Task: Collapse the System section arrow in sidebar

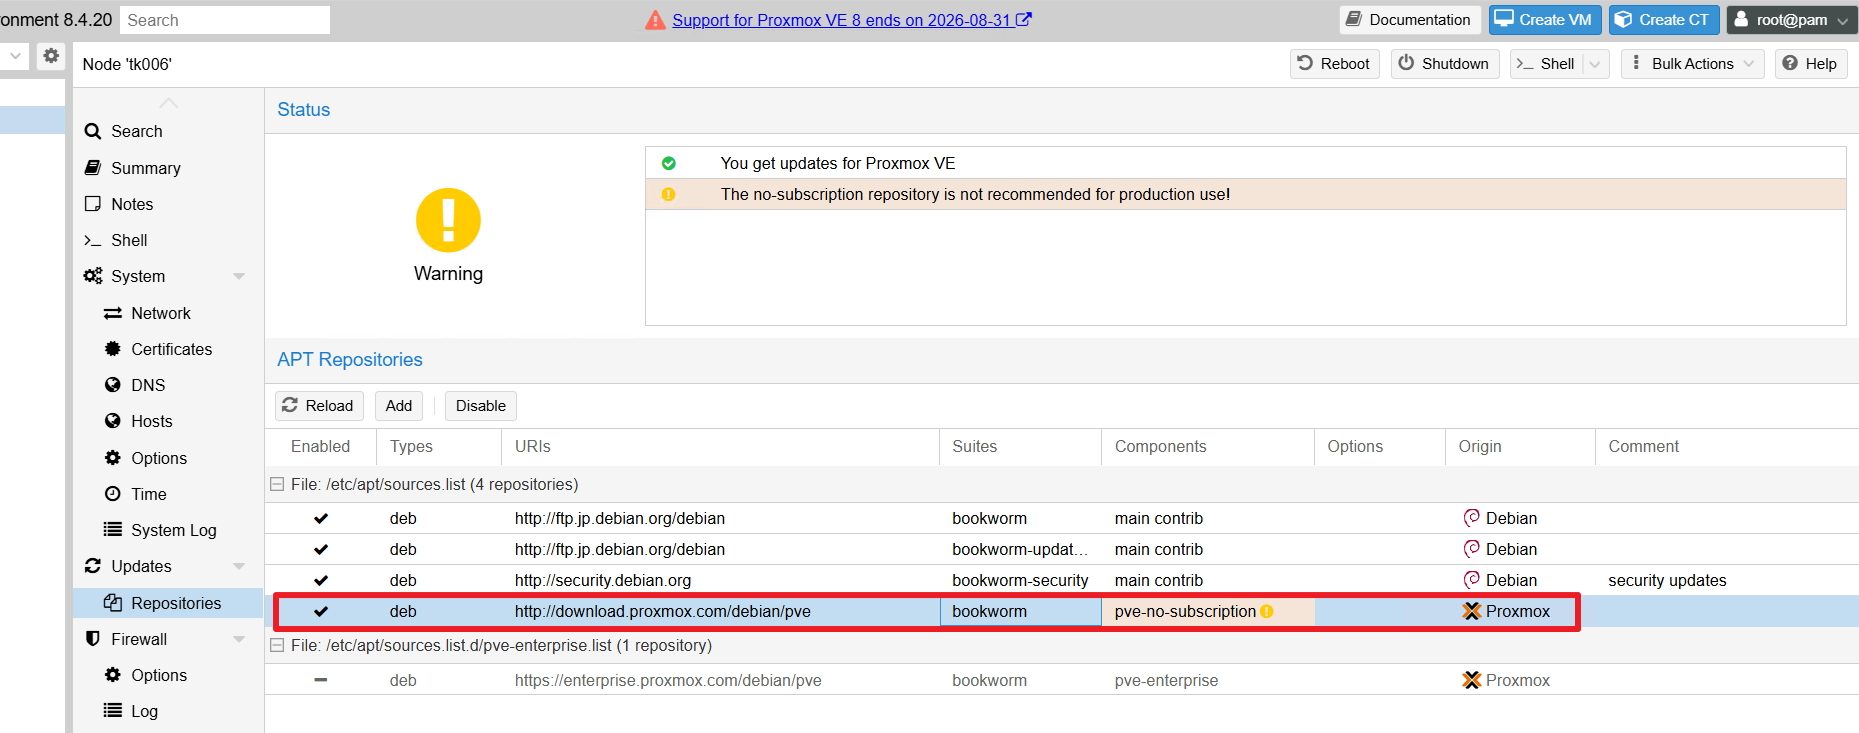Action: [239, 276]
